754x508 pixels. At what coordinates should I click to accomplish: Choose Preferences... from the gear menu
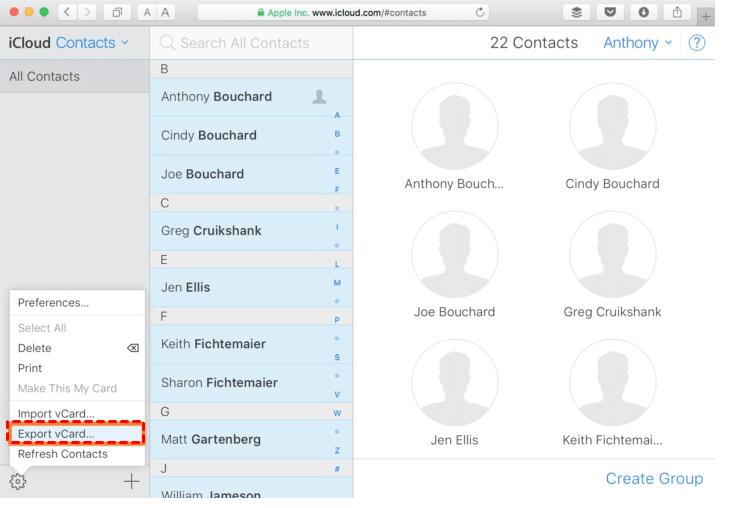77,303
